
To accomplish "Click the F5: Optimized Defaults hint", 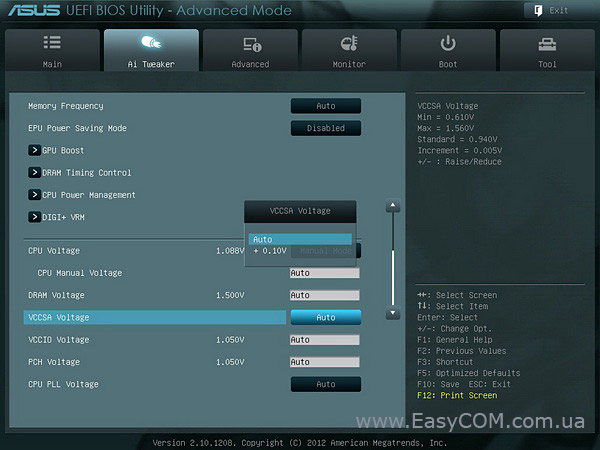I will [469, 373].
